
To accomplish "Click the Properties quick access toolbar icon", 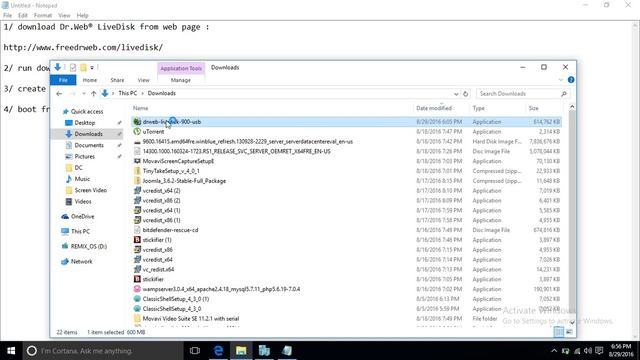I will tap(73, 67).
